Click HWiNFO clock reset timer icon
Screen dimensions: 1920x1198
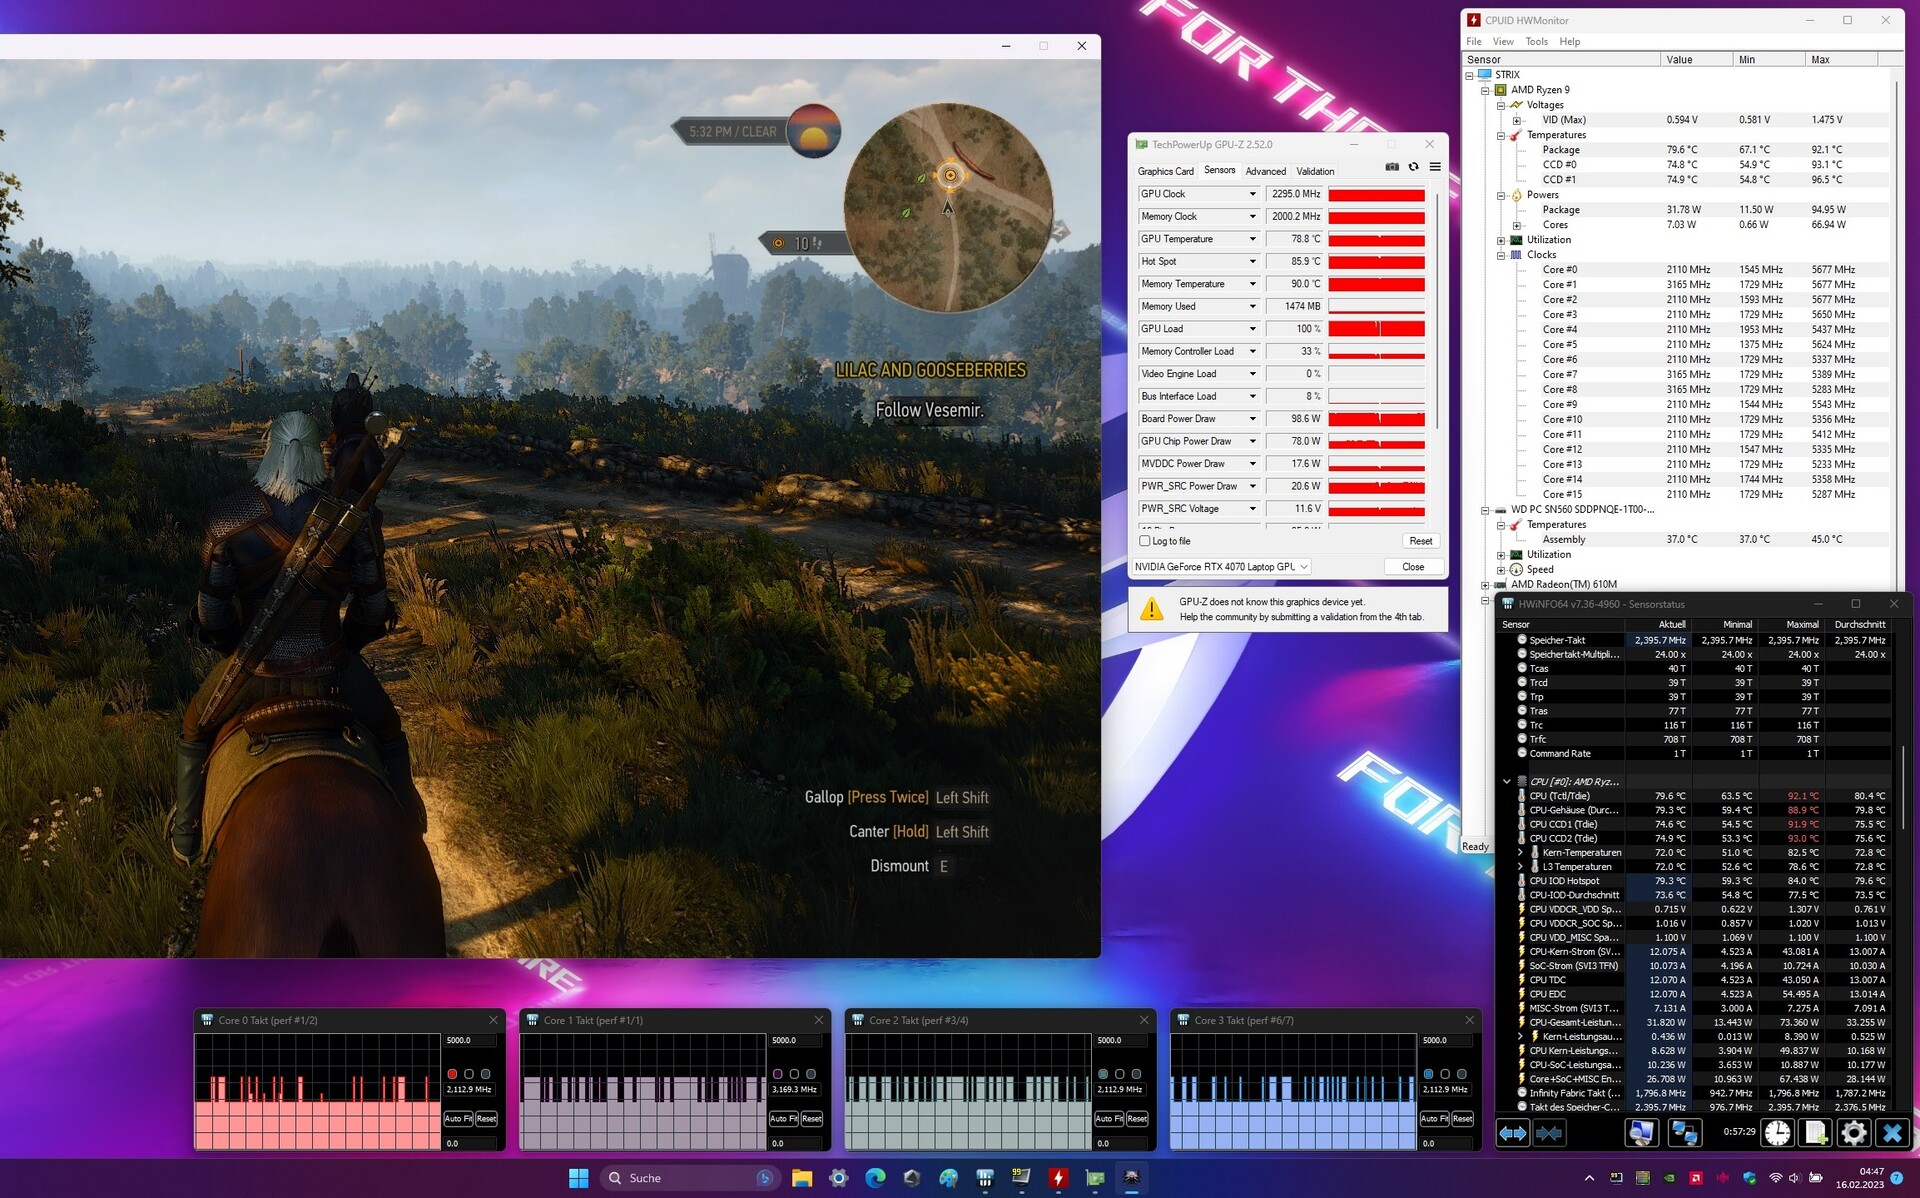1778,1133
